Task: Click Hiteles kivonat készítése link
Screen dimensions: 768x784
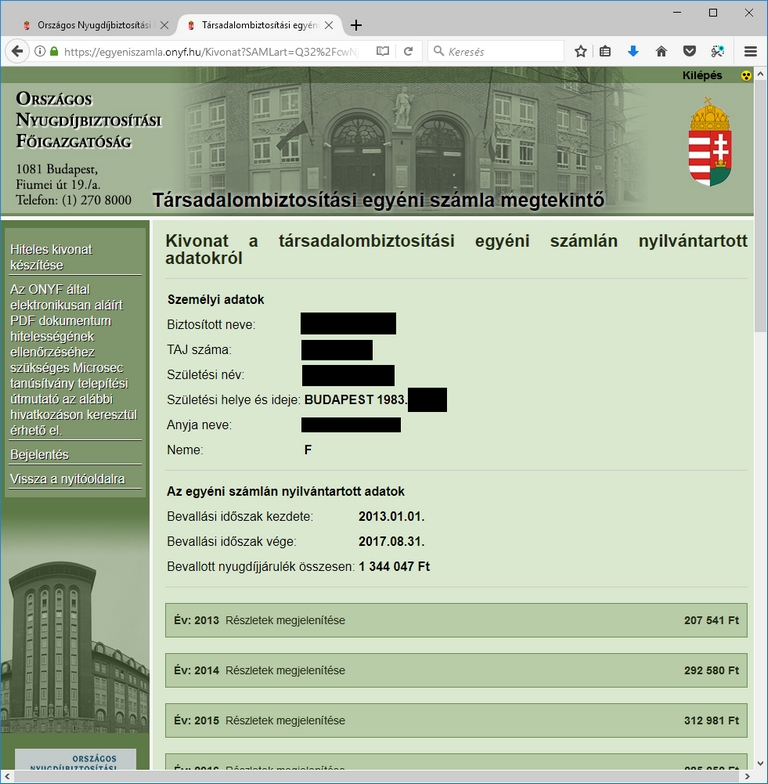Action: tap(50, 257)
